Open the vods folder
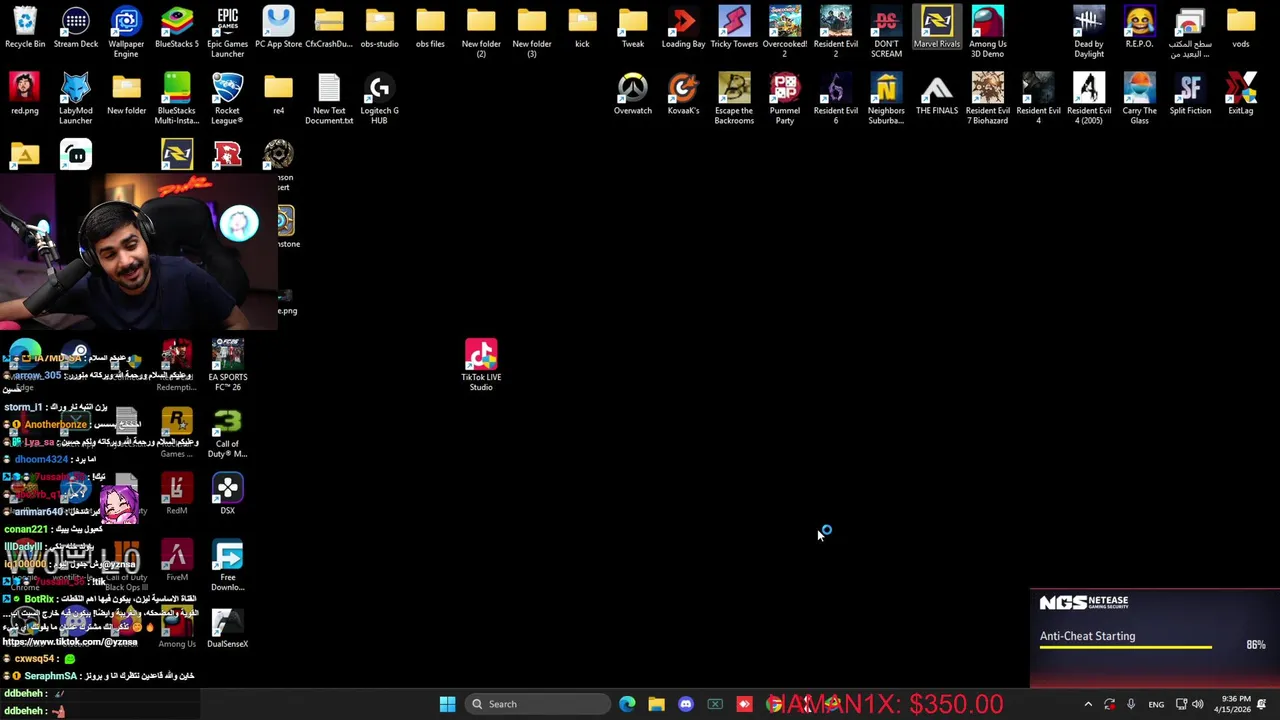Viewport: 1280px width, 720px height. click(1241, 28)
